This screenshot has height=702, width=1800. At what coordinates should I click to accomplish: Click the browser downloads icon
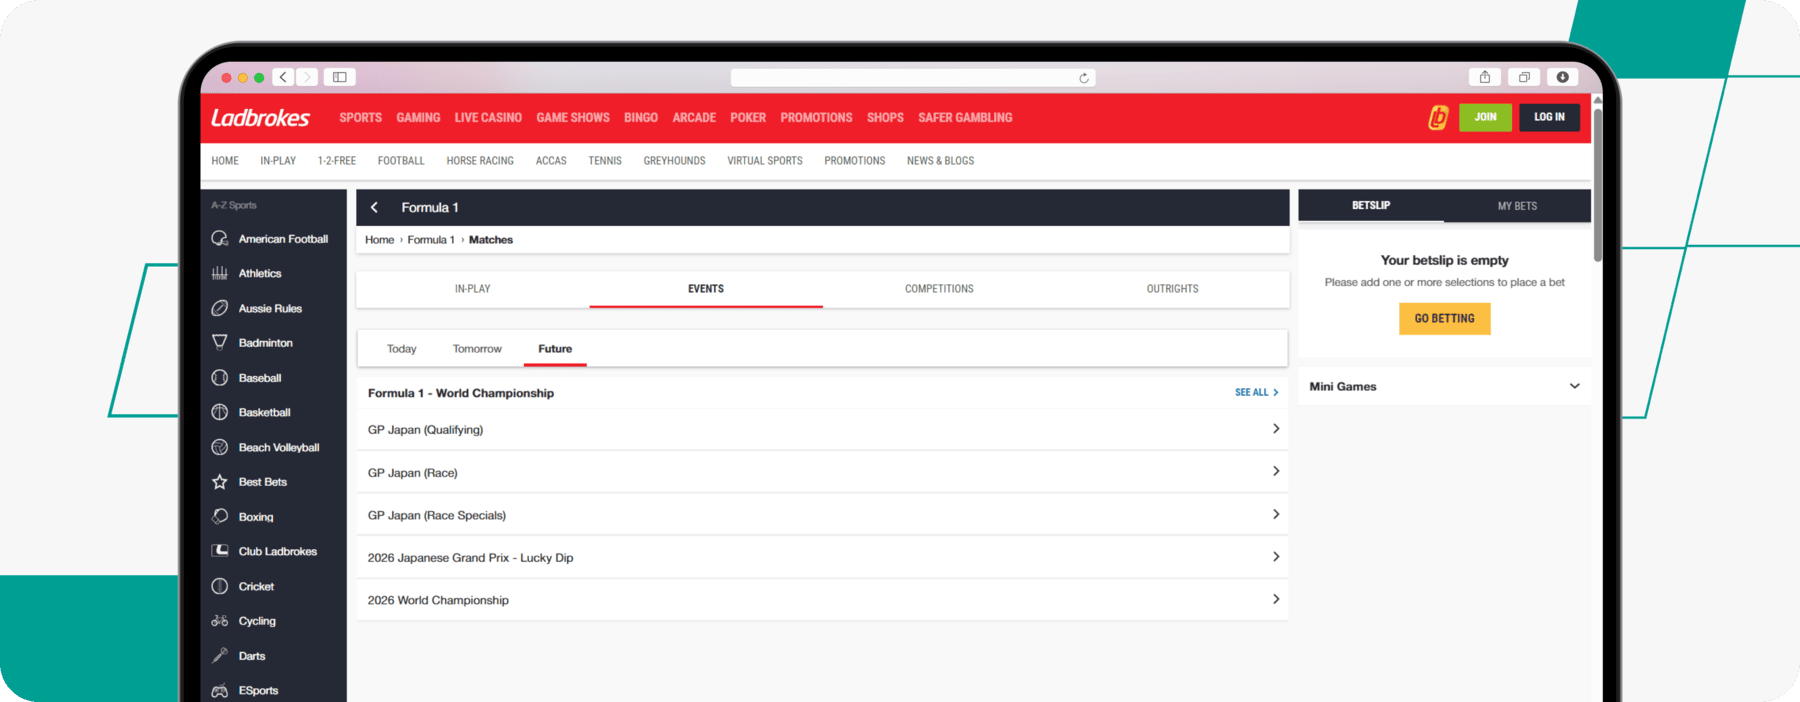pos(1562,77)
